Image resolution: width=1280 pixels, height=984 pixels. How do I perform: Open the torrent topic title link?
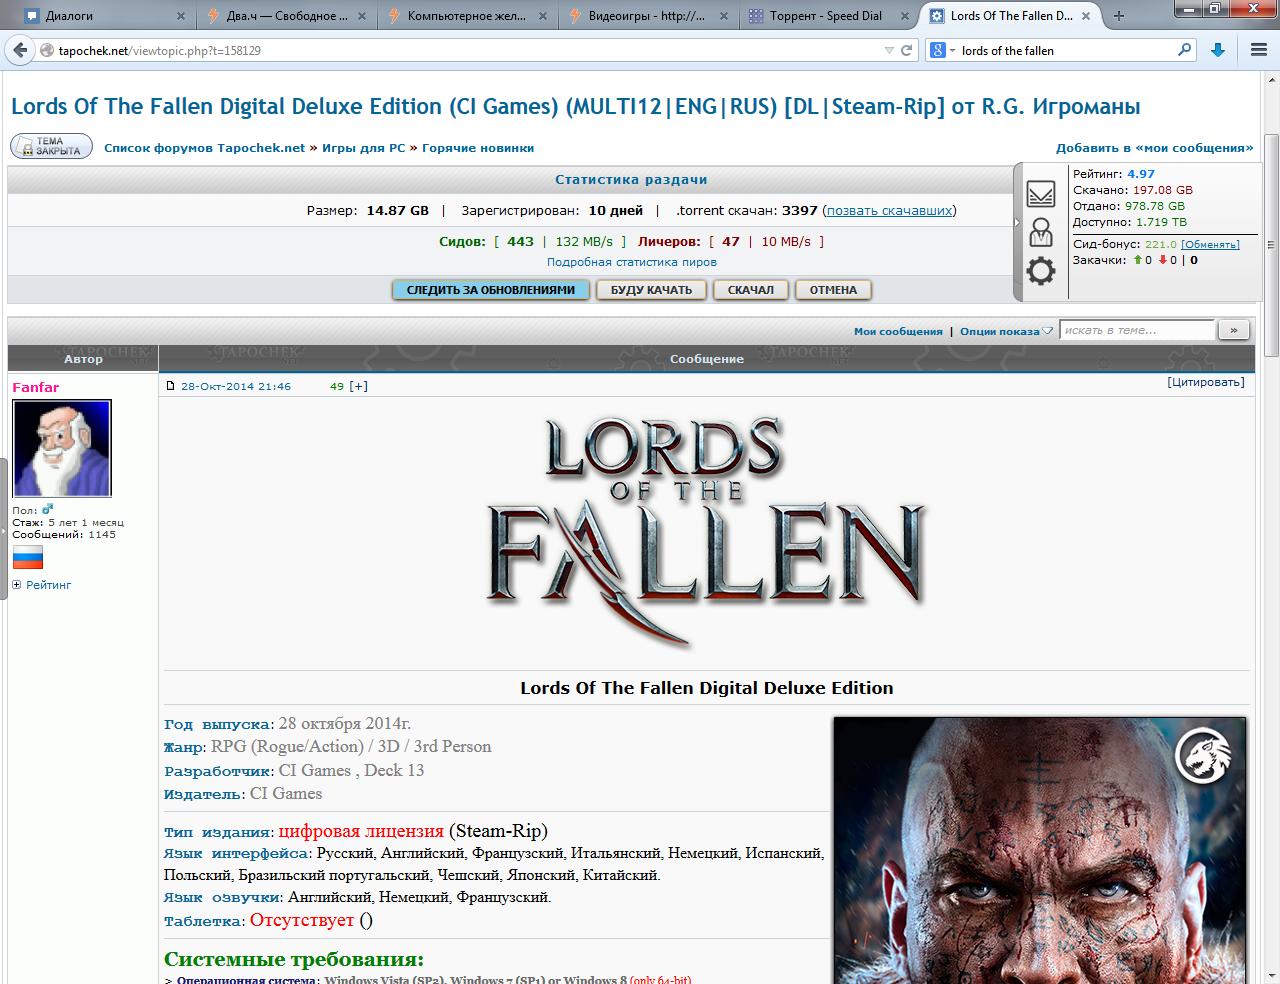575,106
